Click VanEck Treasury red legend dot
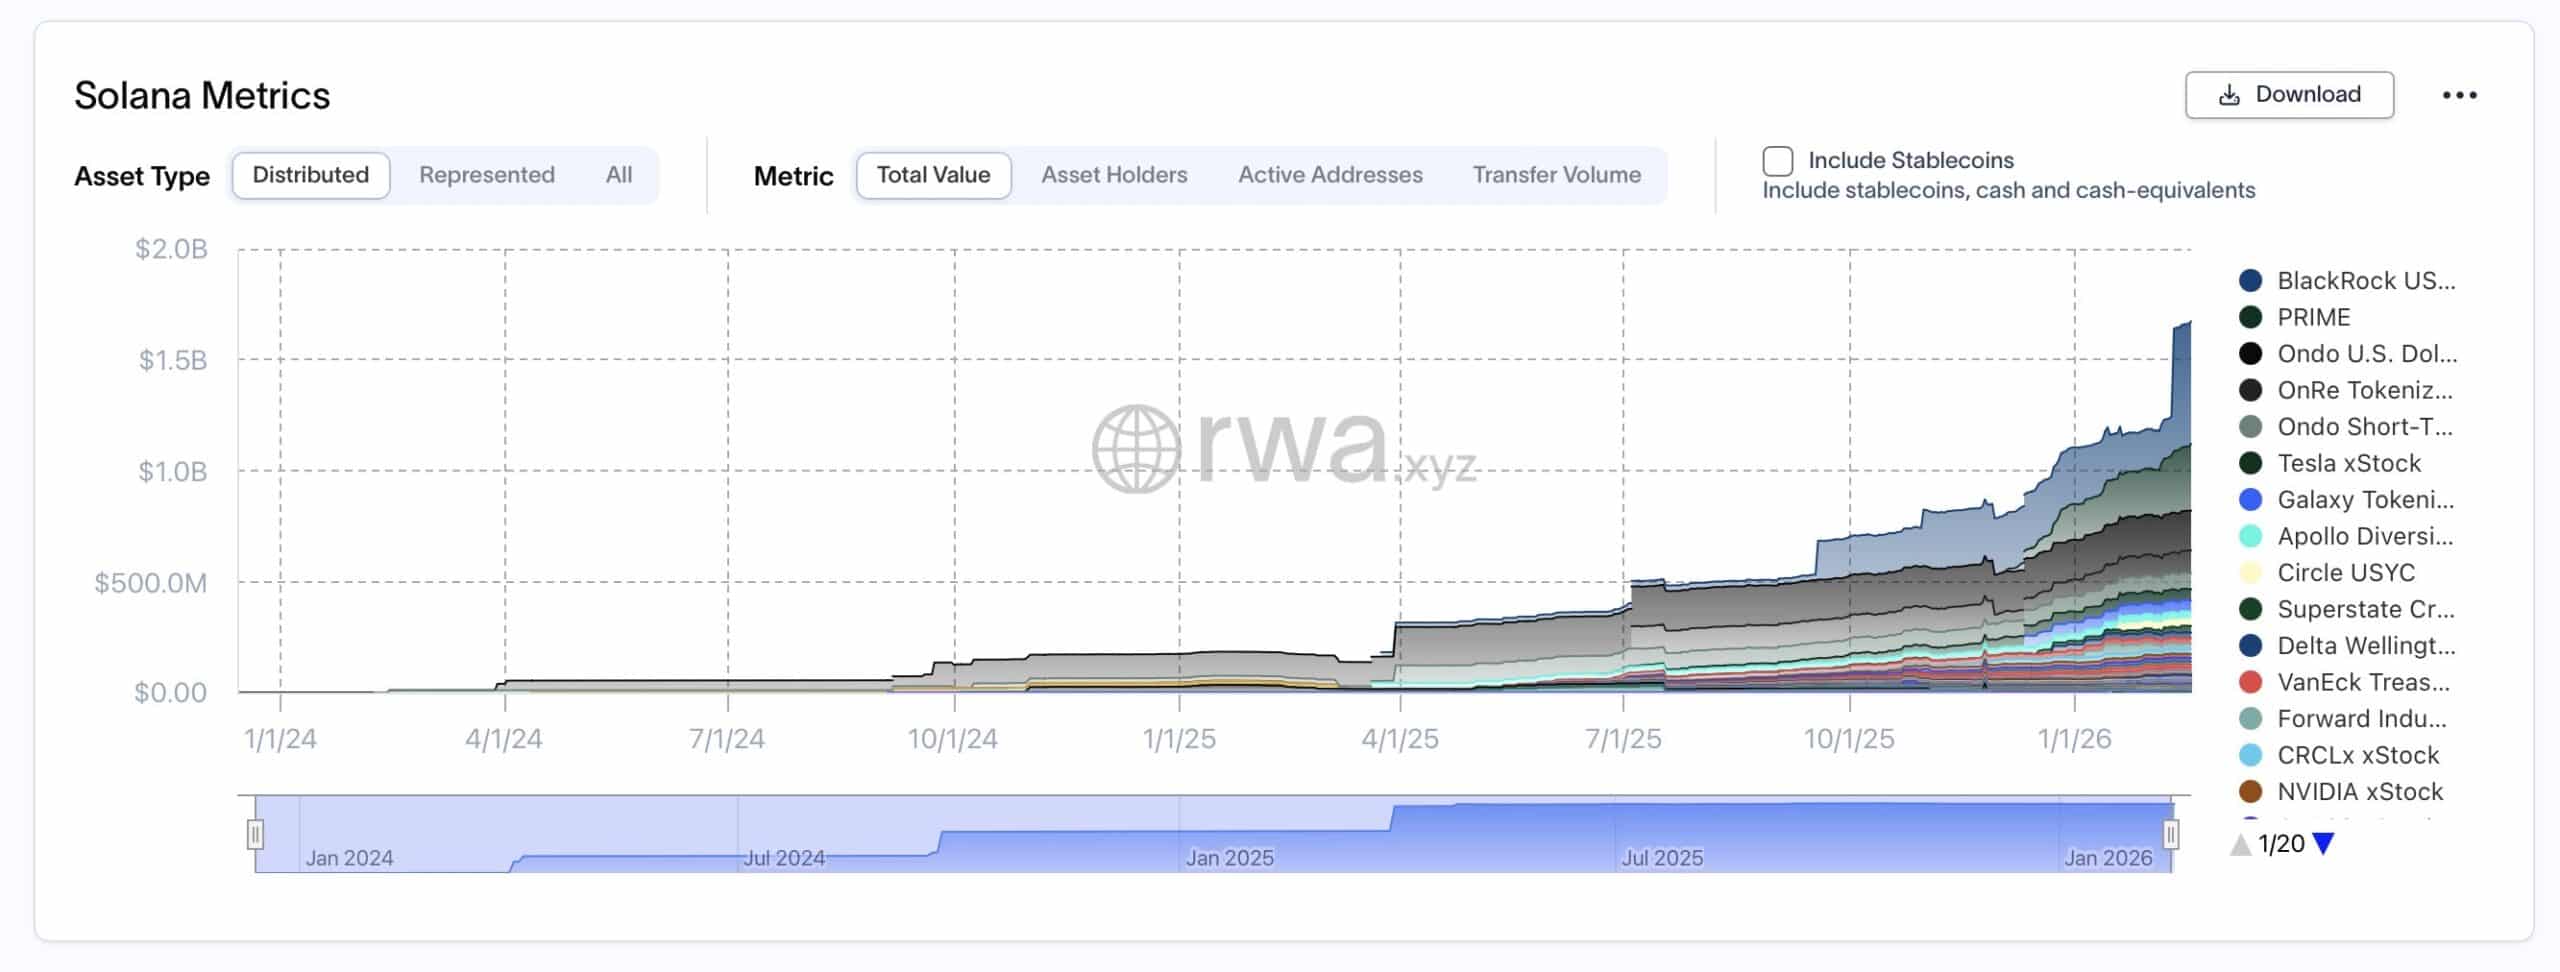 2250,682
